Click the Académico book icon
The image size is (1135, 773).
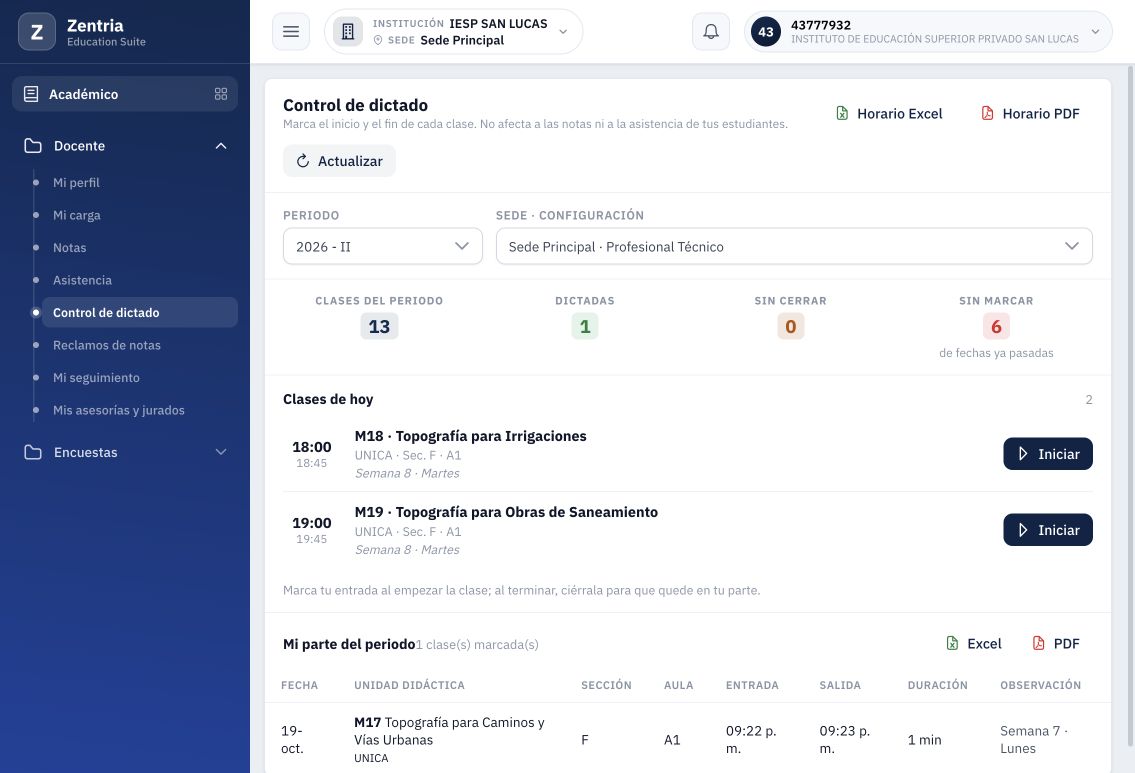(x=31, y=94)
